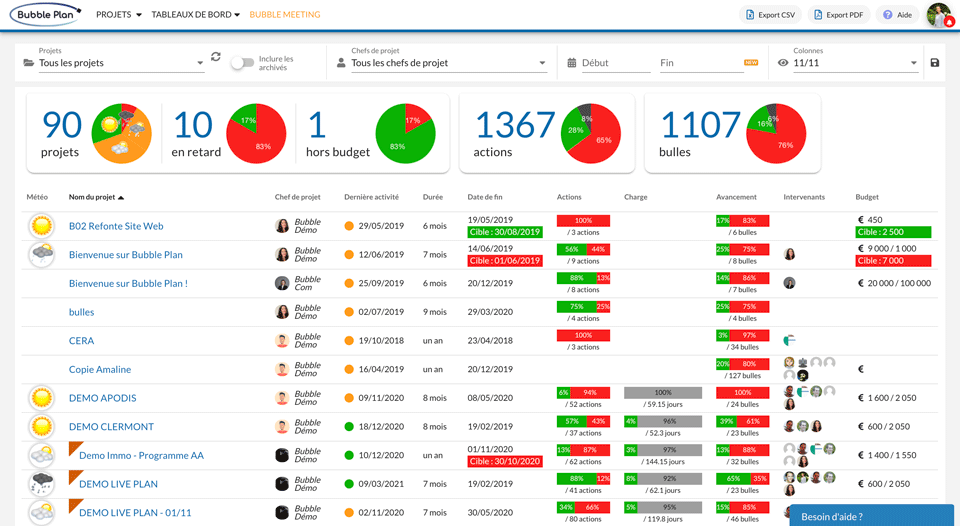This screenshot has width=960, height=526.
Task: Sort by Chef de projet header
Action: [x=298, y=197]
